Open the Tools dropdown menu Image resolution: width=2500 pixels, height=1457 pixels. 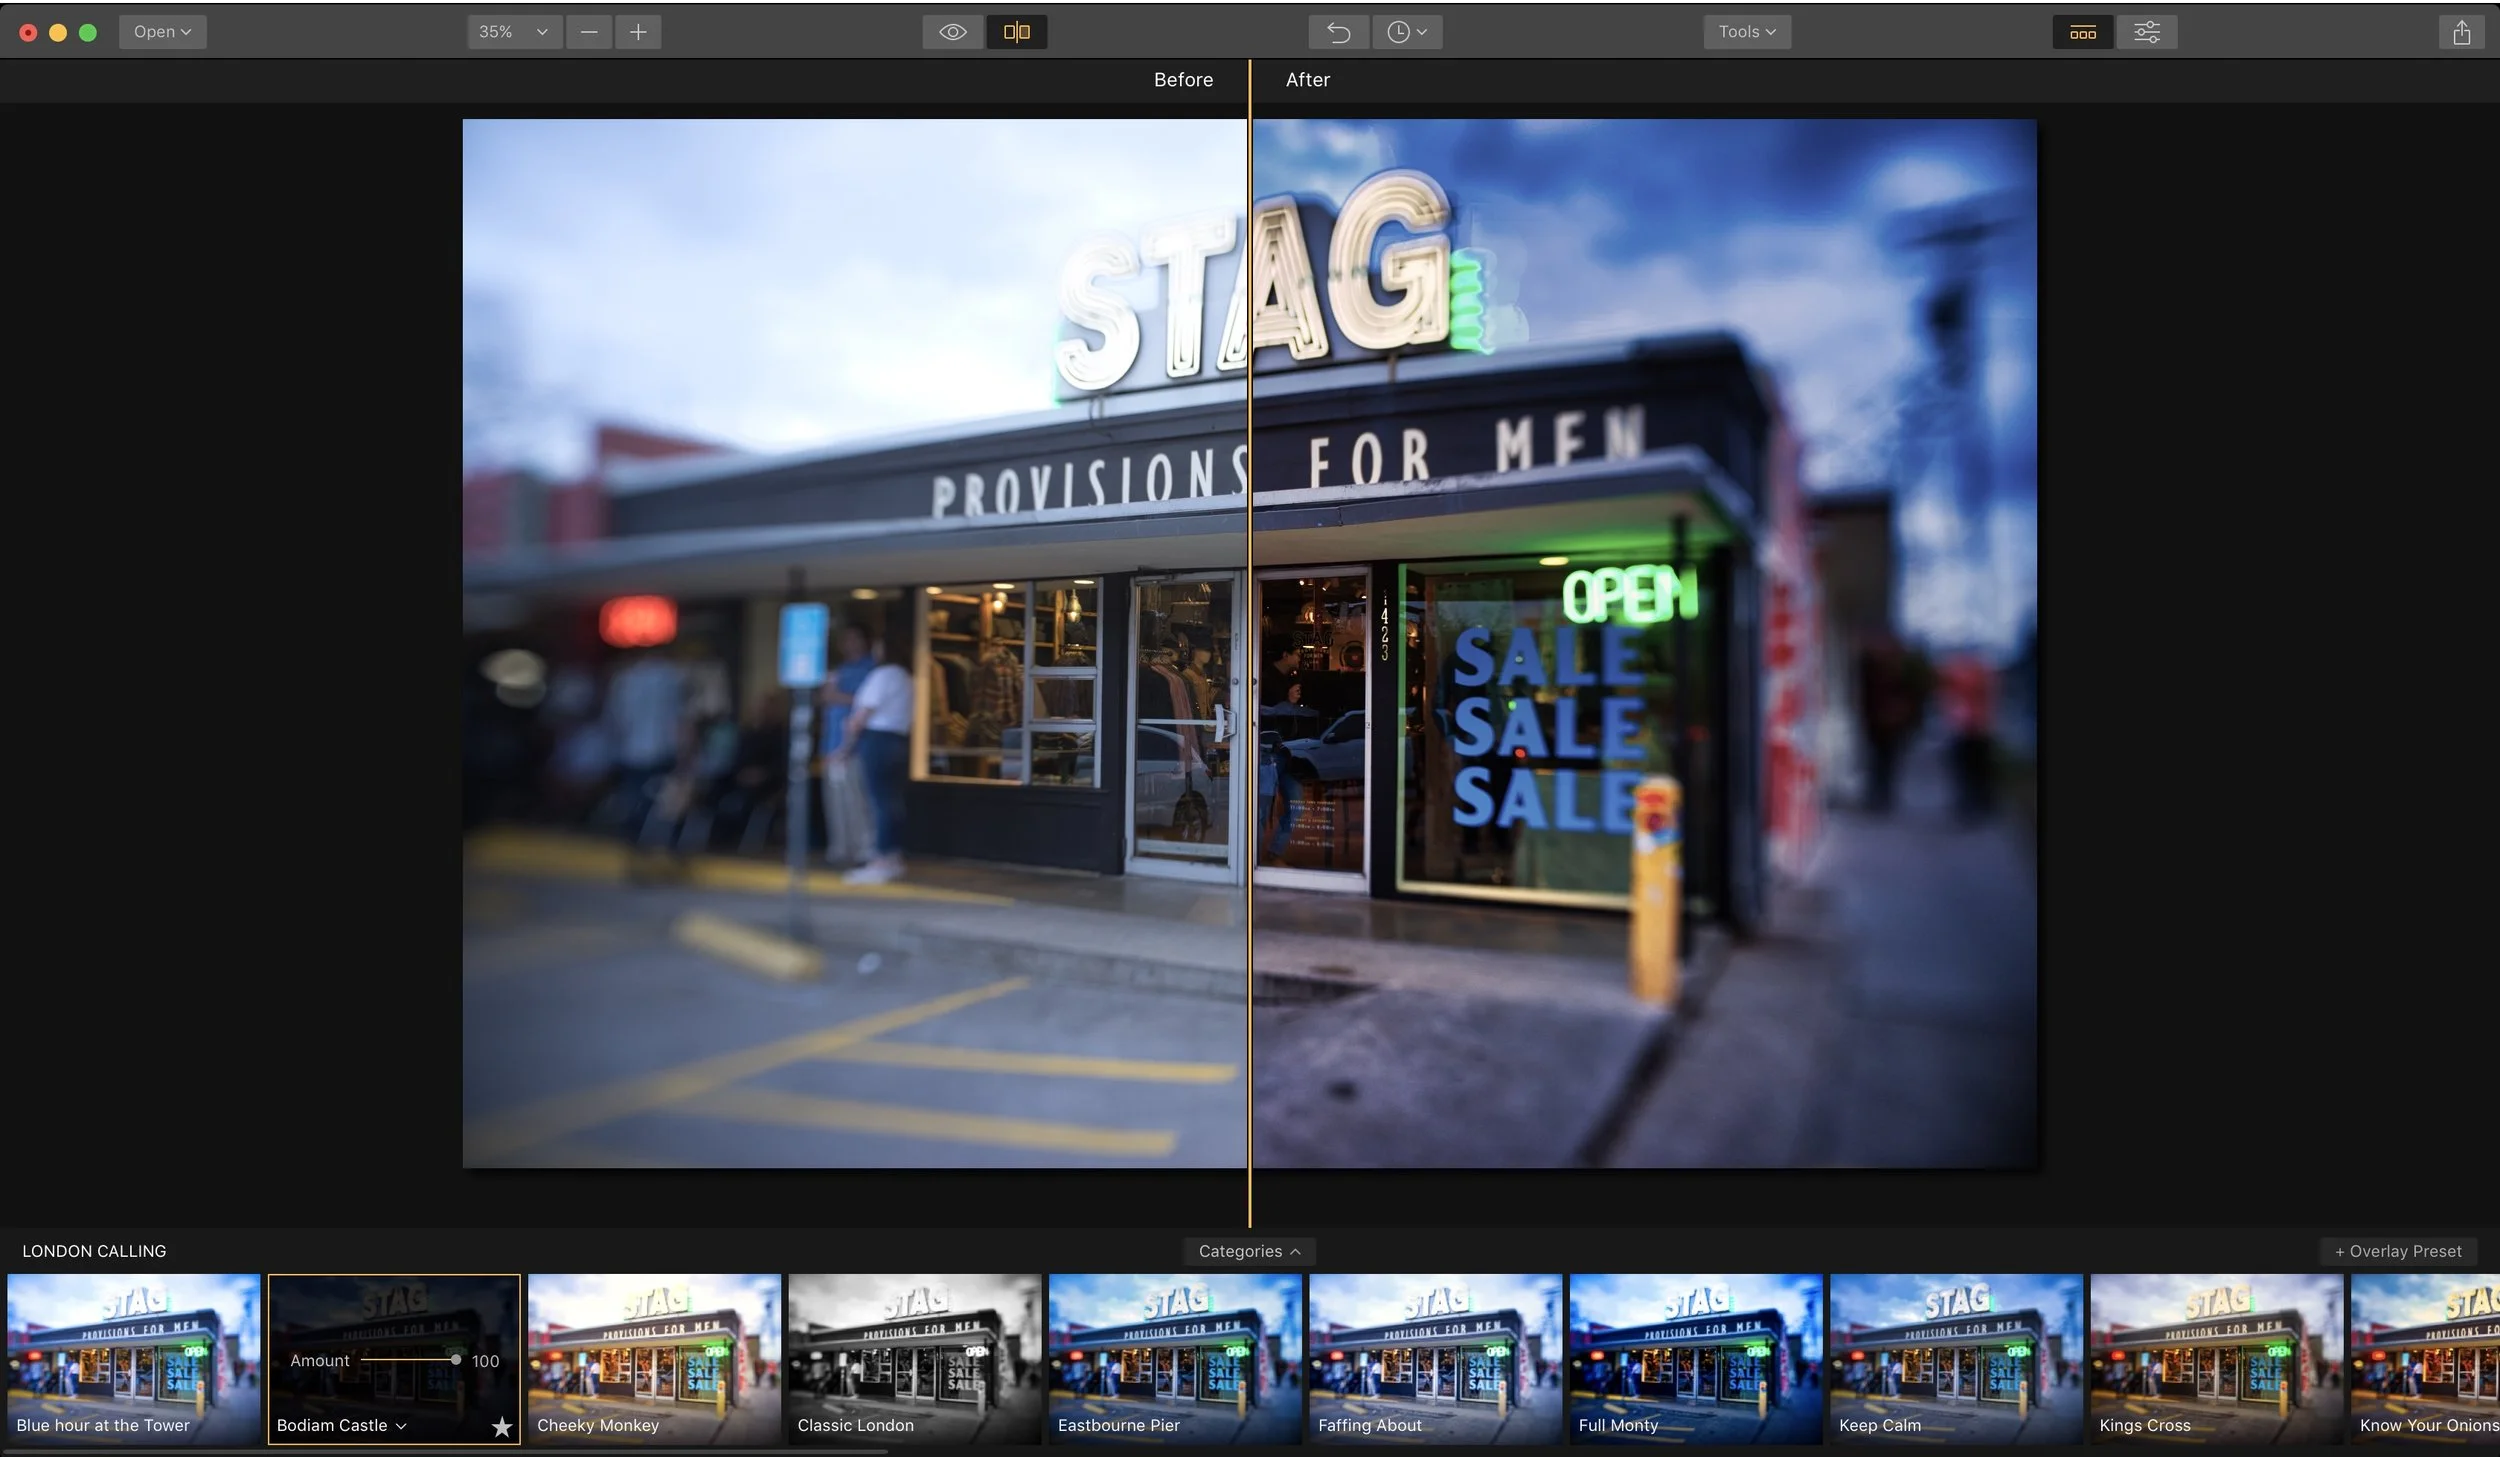click(1747, 32)
